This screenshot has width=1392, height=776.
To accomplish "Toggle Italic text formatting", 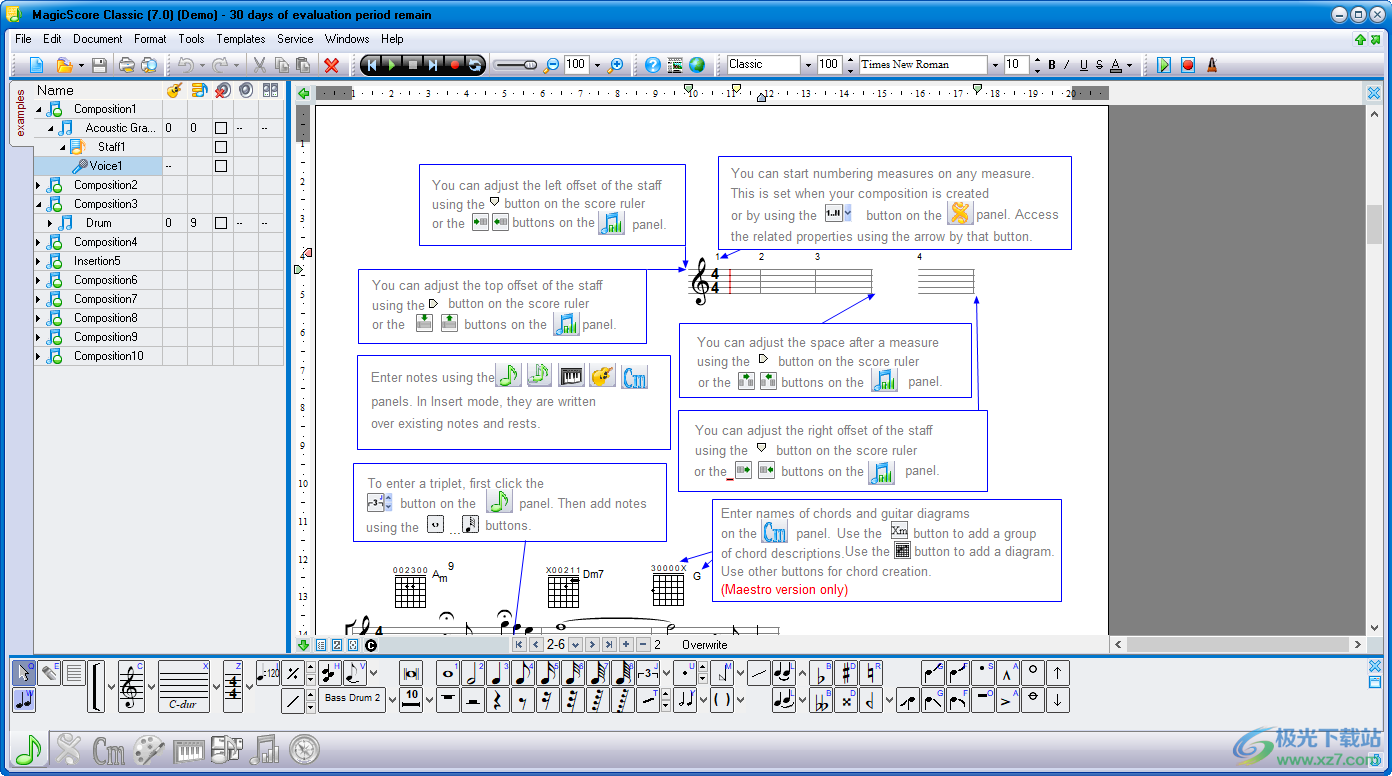I will [1068, 65].
